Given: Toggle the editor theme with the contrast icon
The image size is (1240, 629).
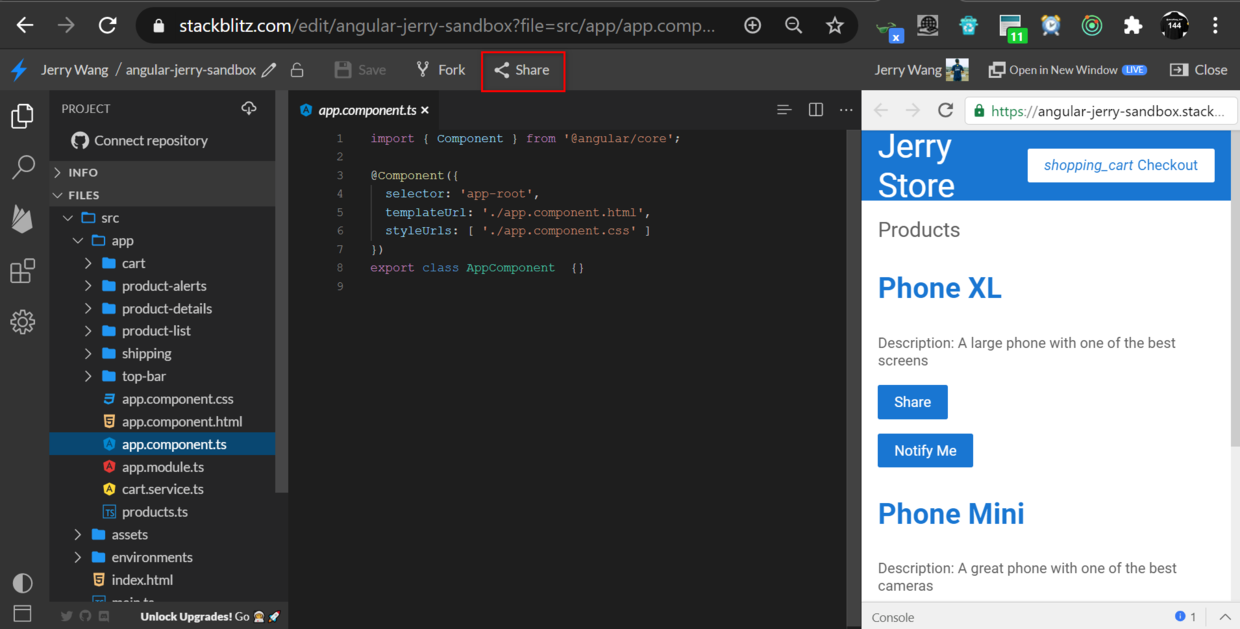Looking at the screenshot, I should point(22,583).
